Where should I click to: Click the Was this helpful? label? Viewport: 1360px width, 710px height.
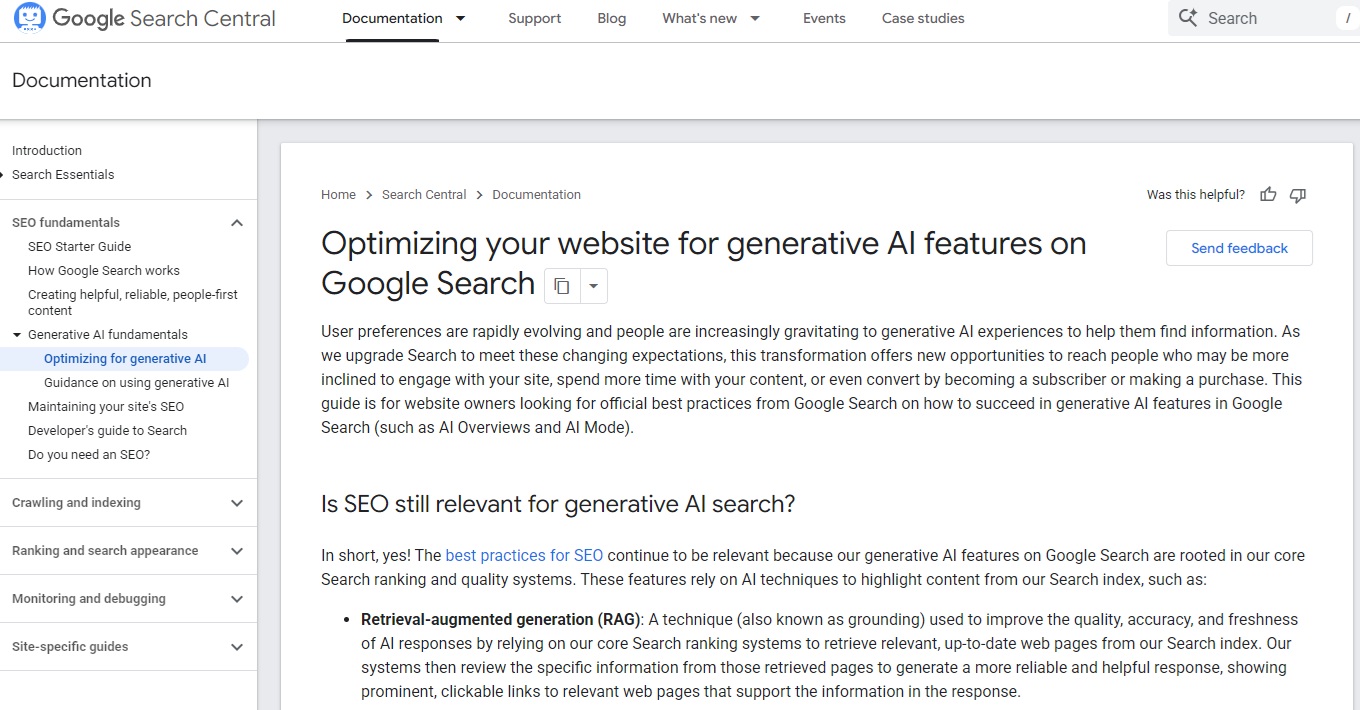tap(1196, 195)
